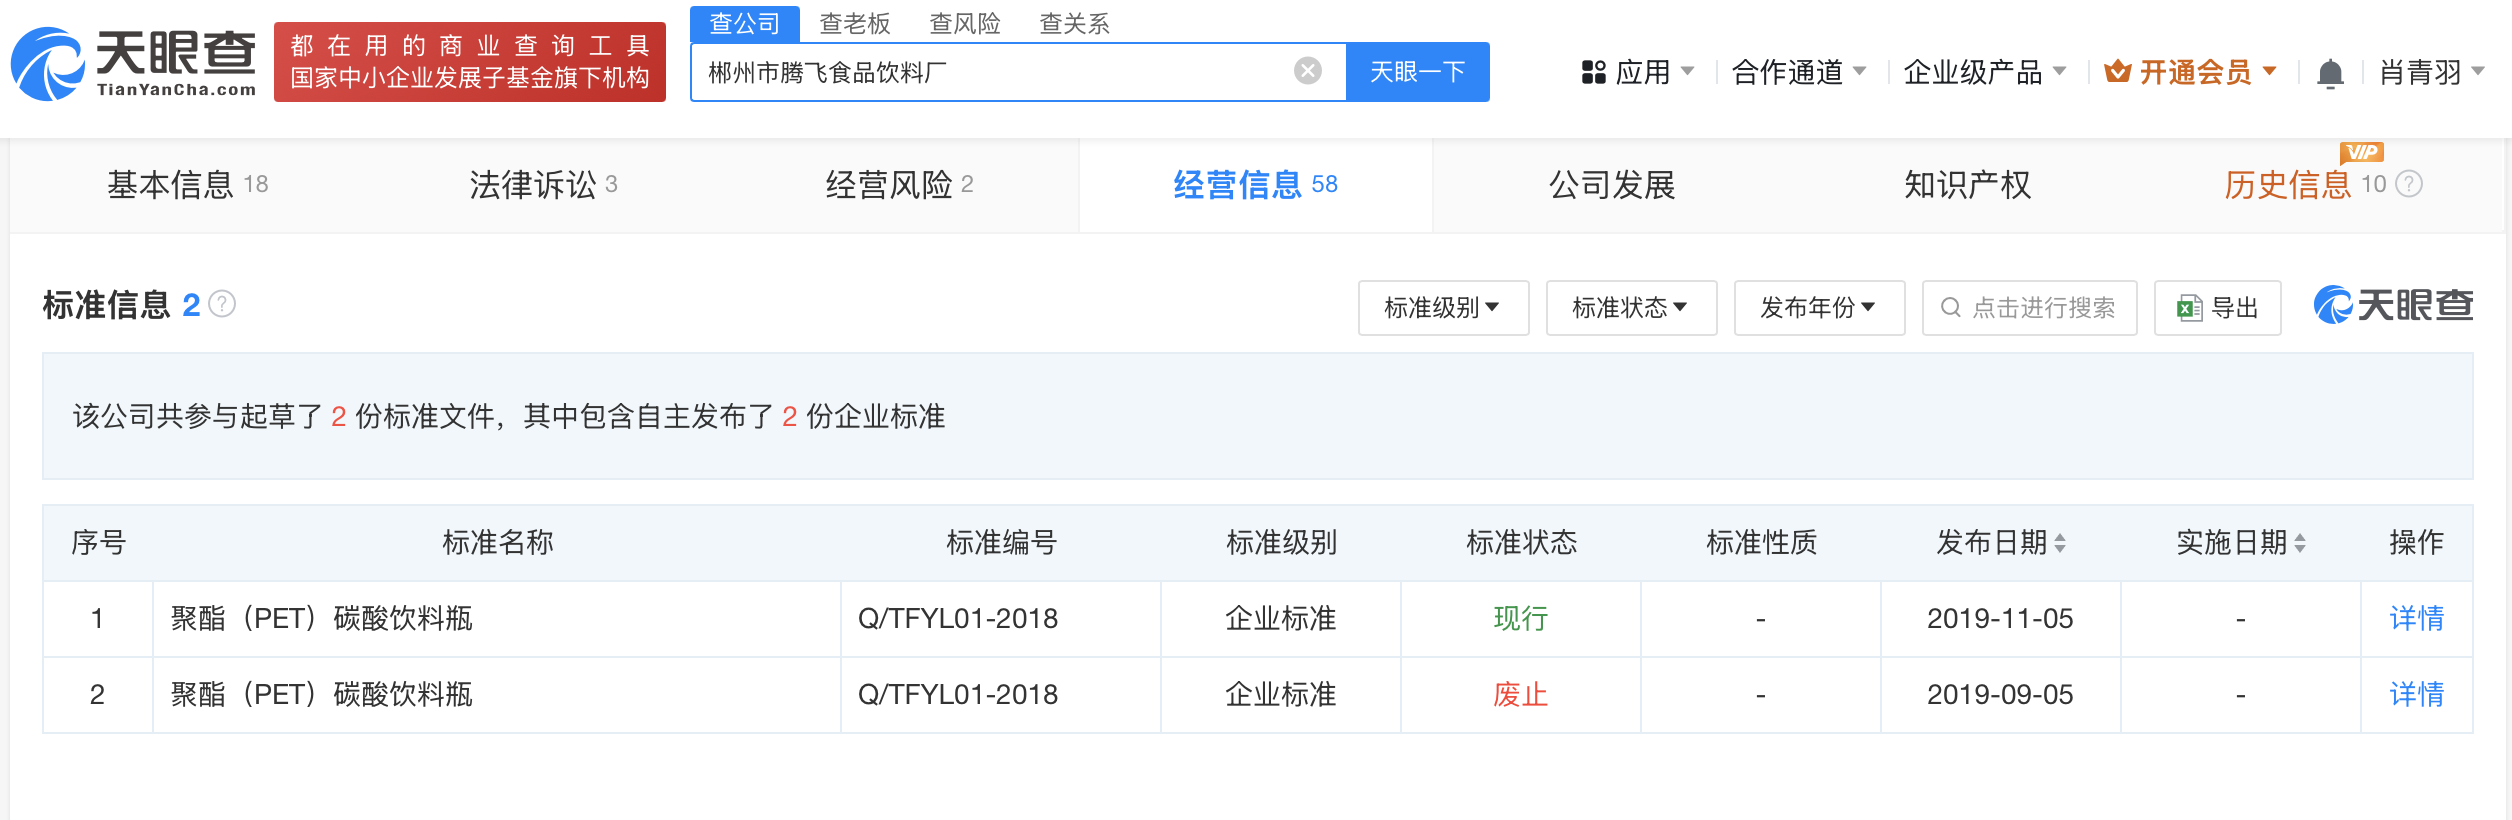
Task: Select 查老板 search mode tab
Action: point(854,24)
